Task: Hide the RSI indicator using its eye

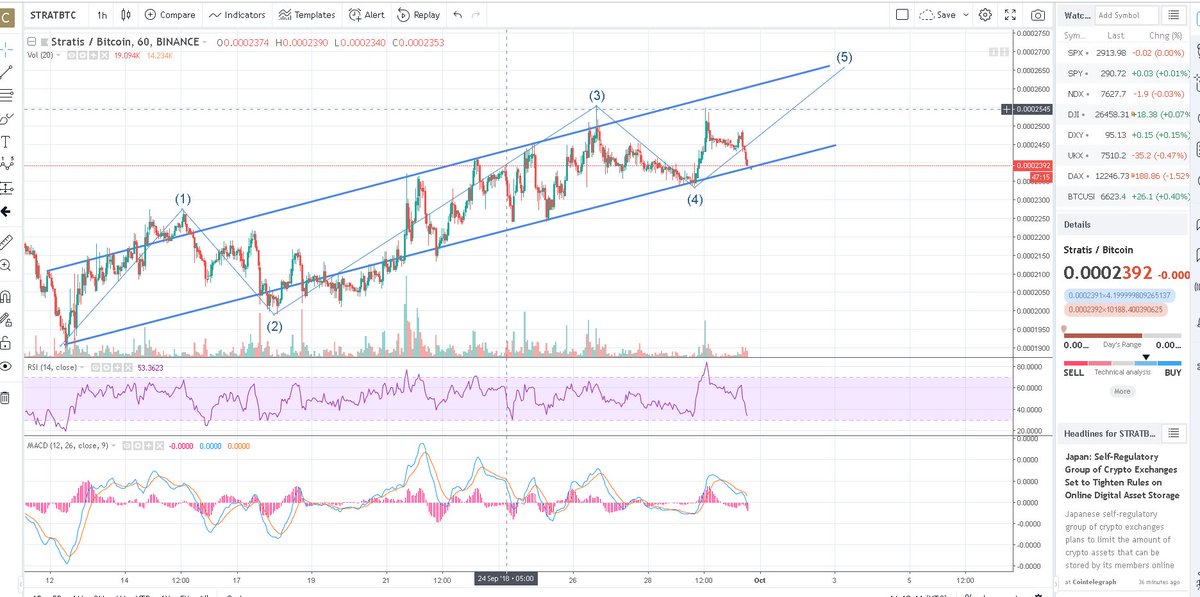Action: coord(97,367)
